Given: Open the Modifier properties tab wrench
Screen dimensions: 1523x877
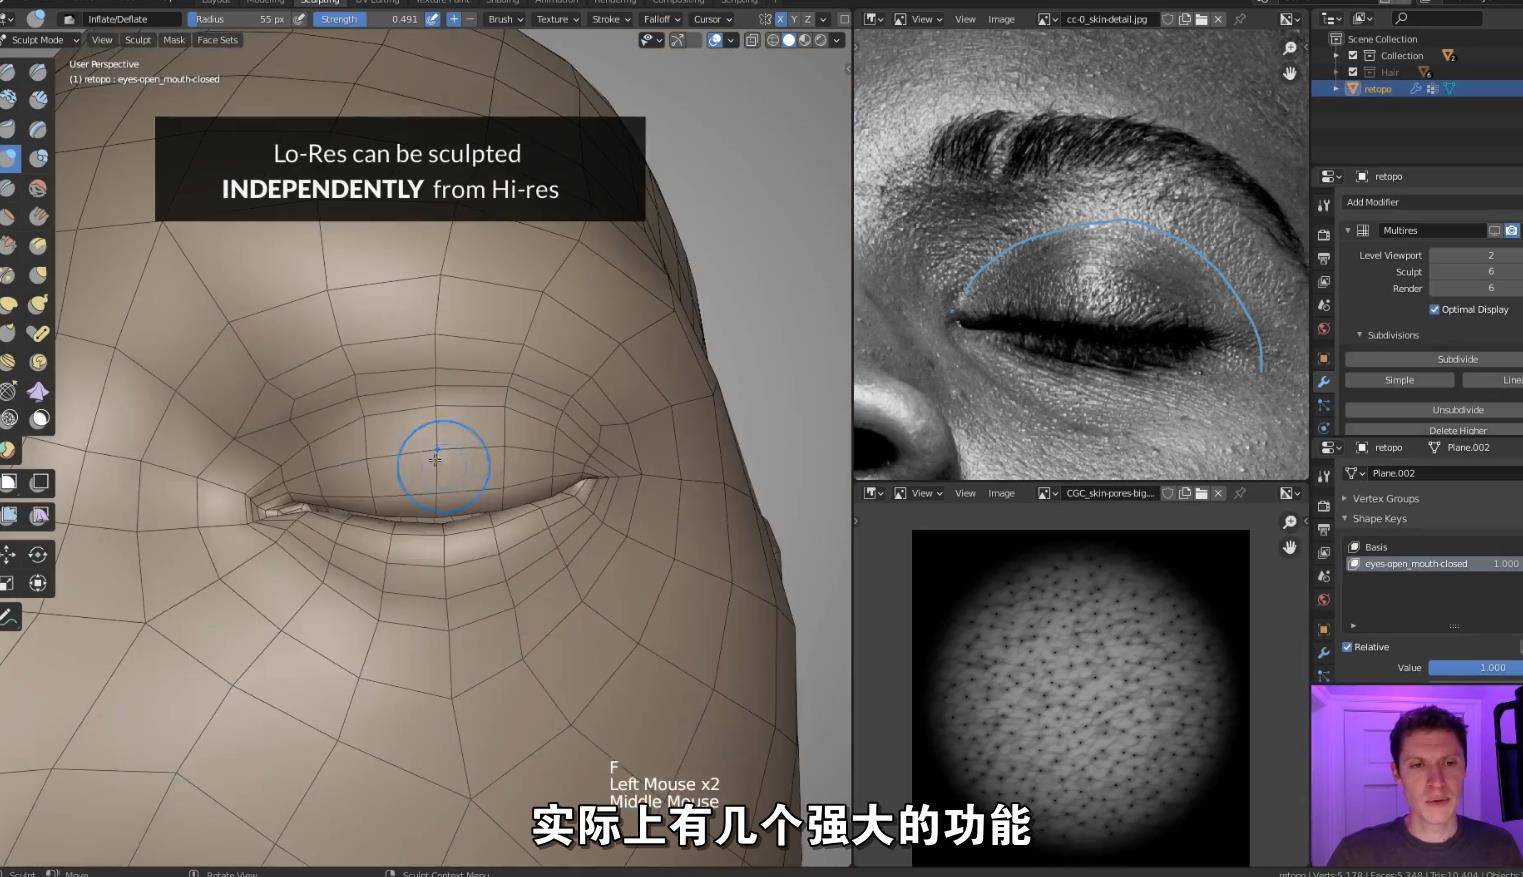Looking at the screenshot, I should click(x=1324, y=382).
